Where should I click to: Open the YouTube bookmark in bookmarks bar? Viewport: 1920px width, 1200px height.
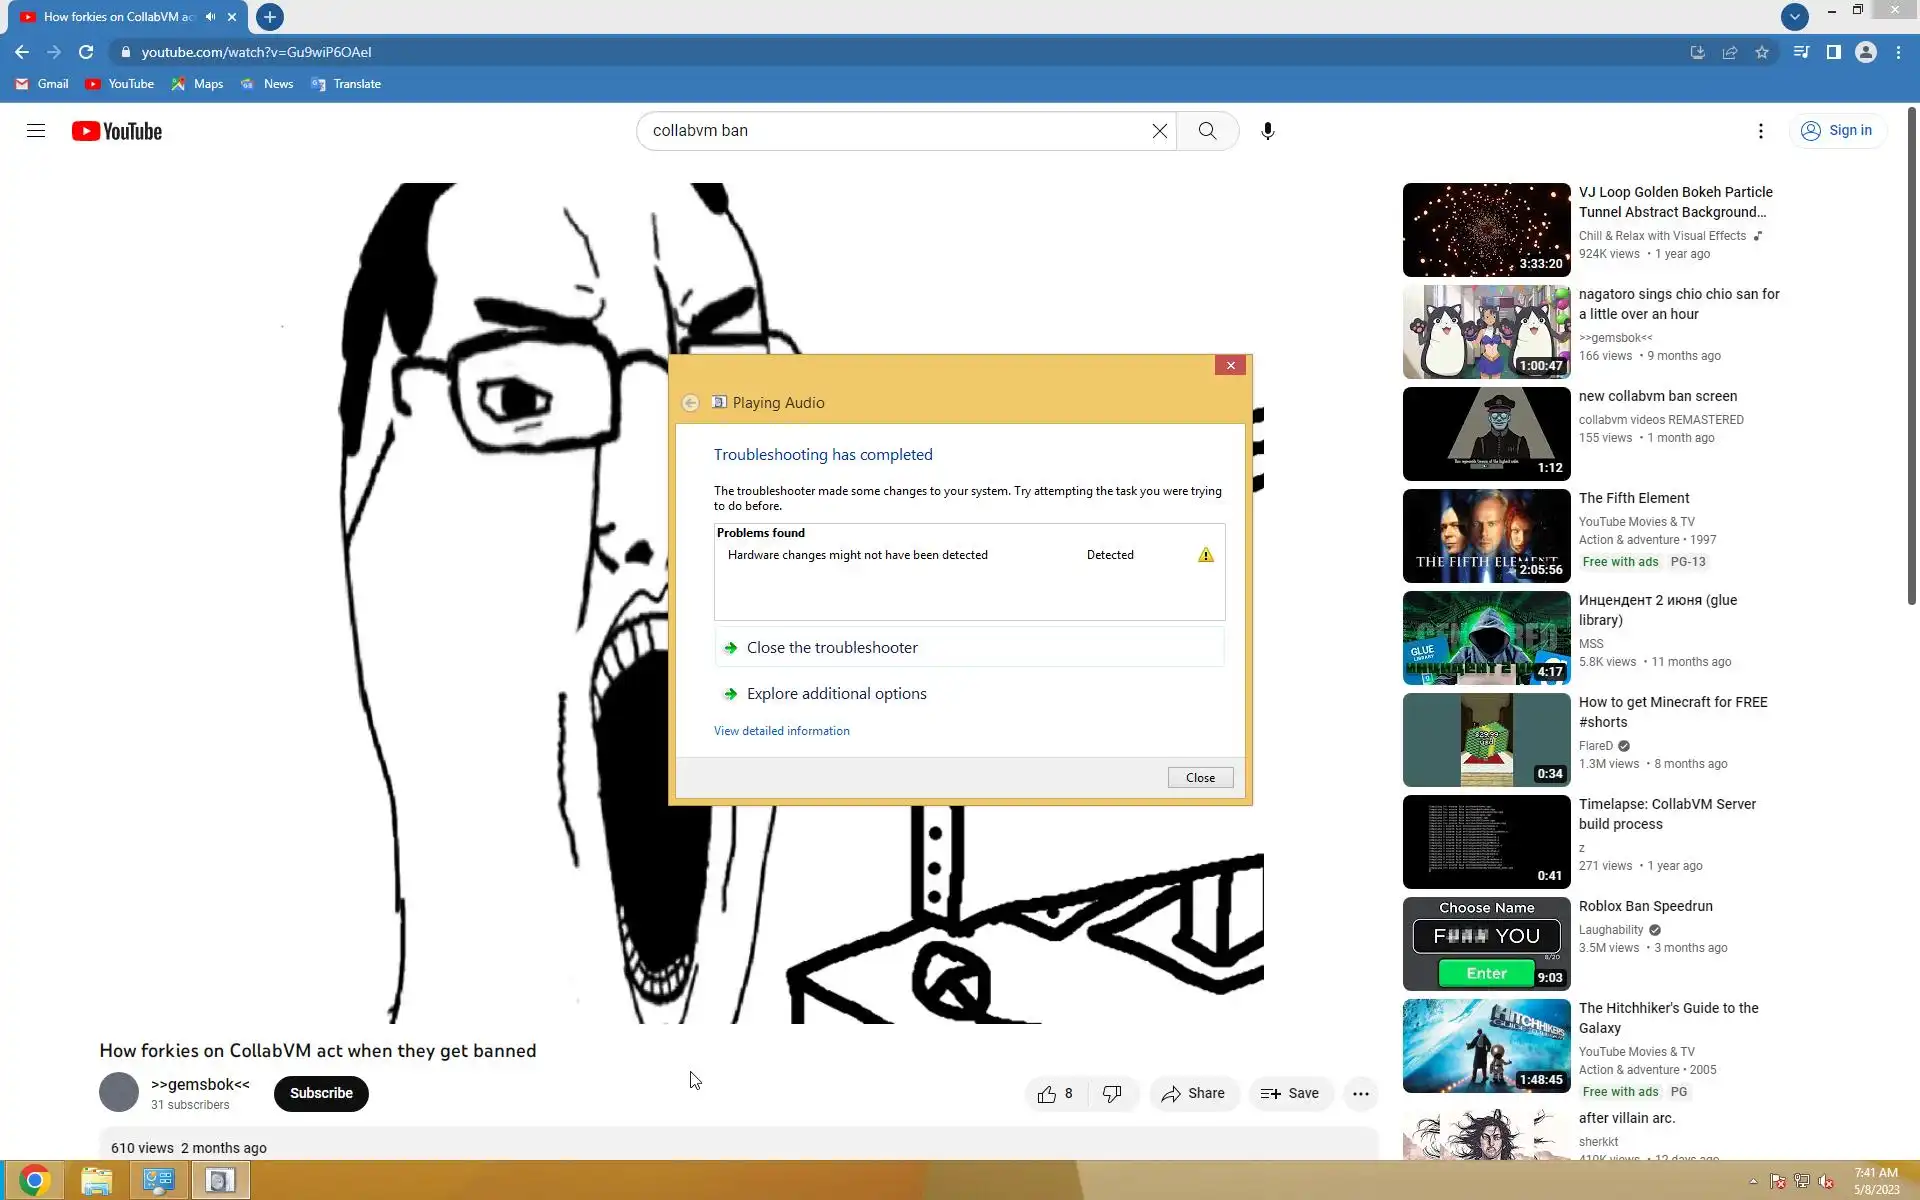[120, 84]
